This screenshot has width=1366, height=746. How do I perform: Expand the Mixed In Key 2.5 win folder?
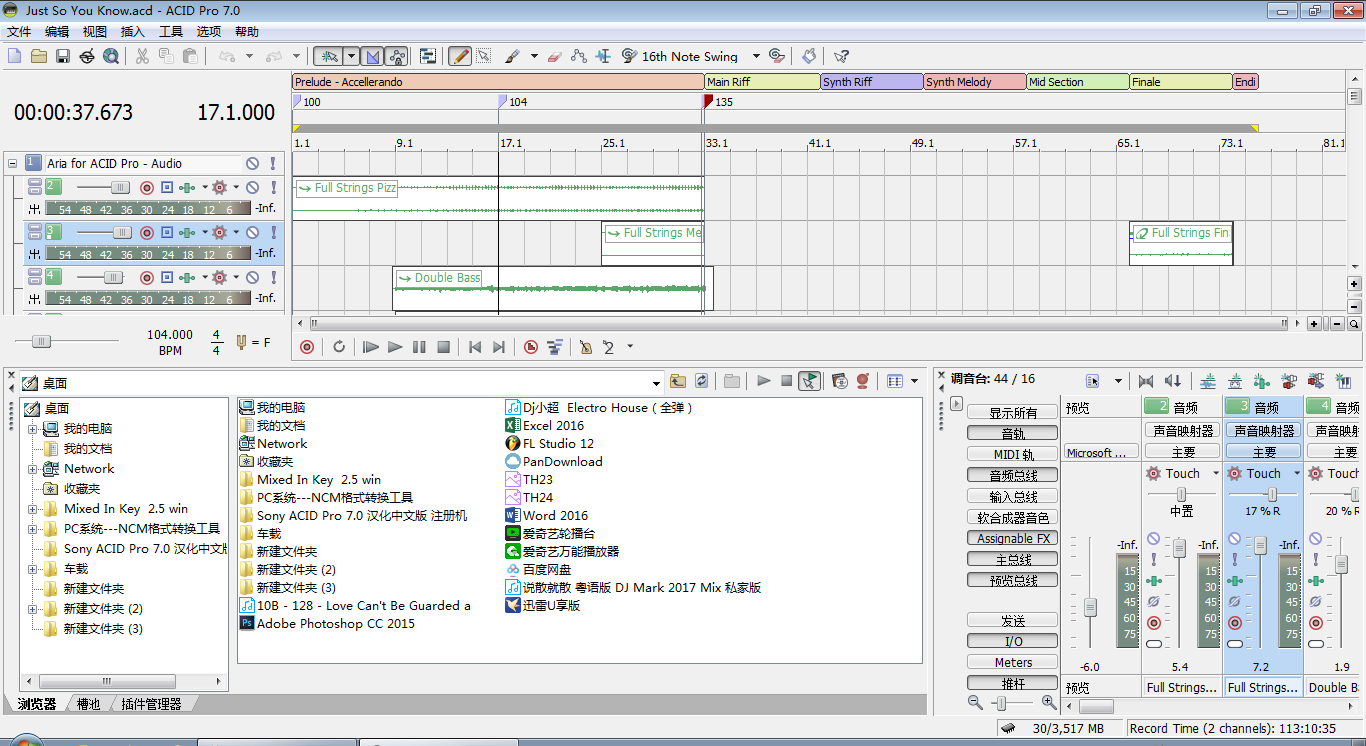coord(33,508)
